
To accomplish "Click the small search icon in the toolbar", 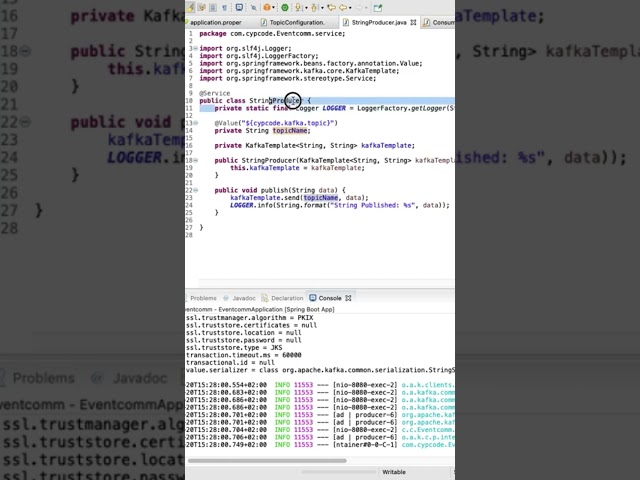I will click(254, 8).
